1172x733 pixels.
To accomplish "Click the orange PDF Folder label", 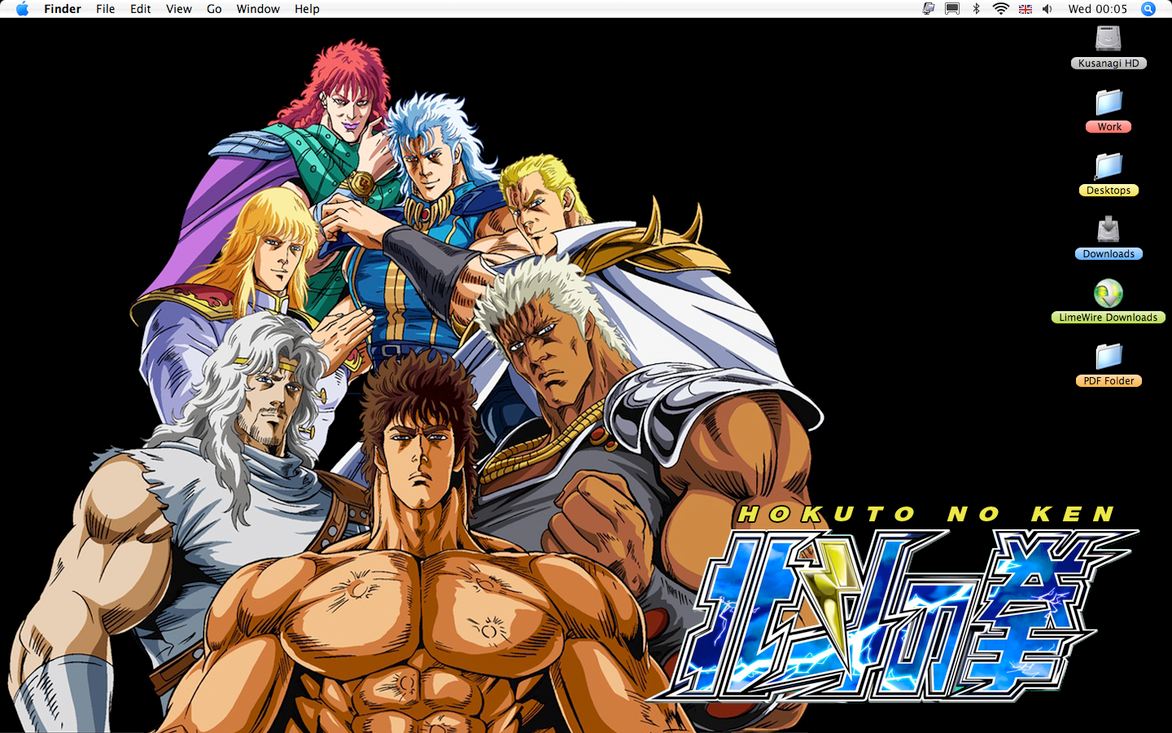I will click(1108, 381).
